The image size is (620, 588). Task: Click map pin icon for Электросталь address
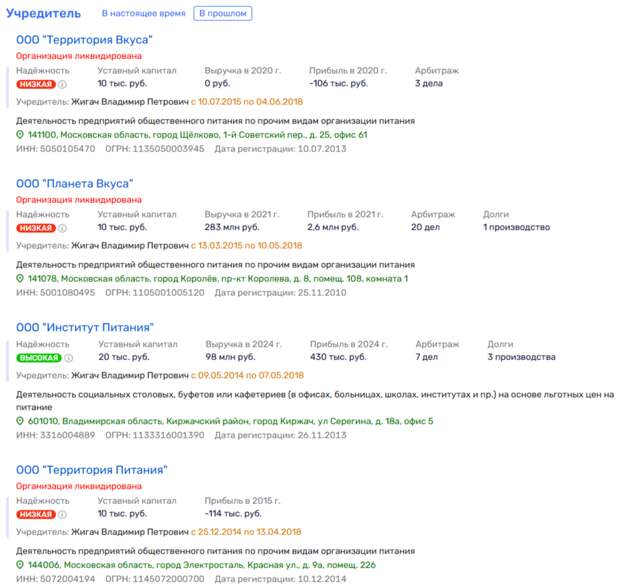pyautogui.click(x=21, y=564)
